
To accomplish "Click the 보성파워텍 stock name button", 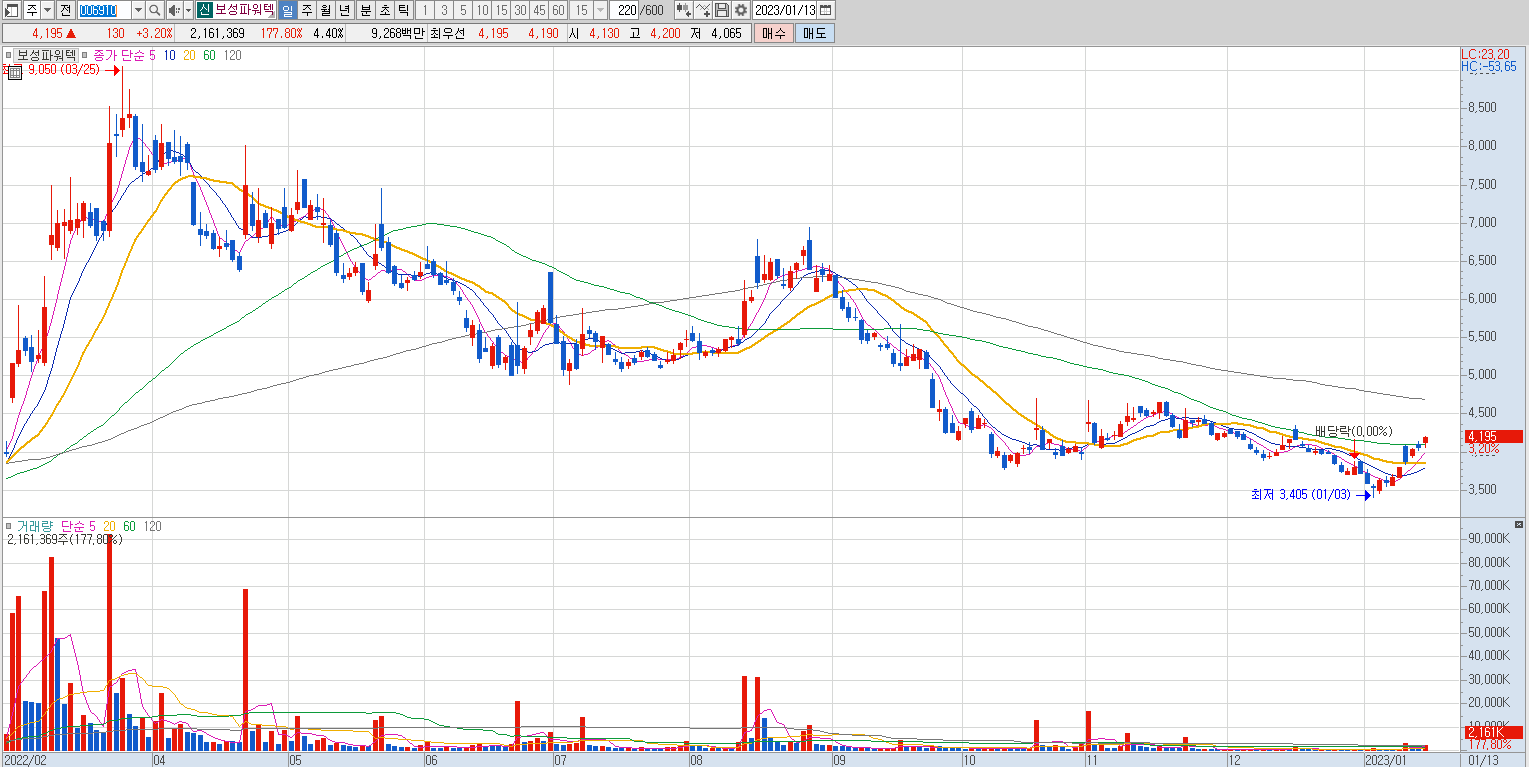I will click(244, 10).
